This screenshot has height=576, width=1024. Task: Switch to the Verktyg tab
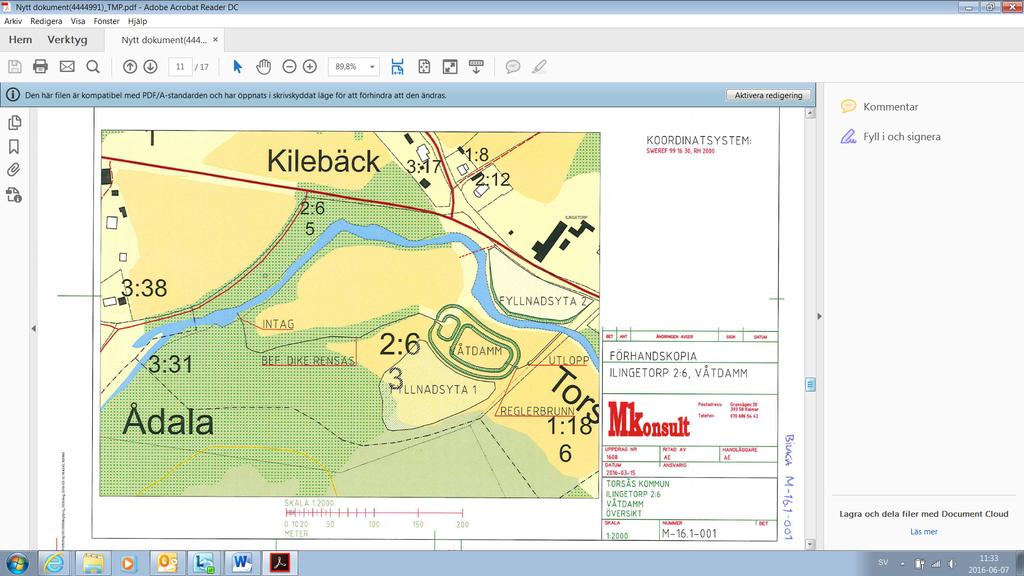point(67,40)
